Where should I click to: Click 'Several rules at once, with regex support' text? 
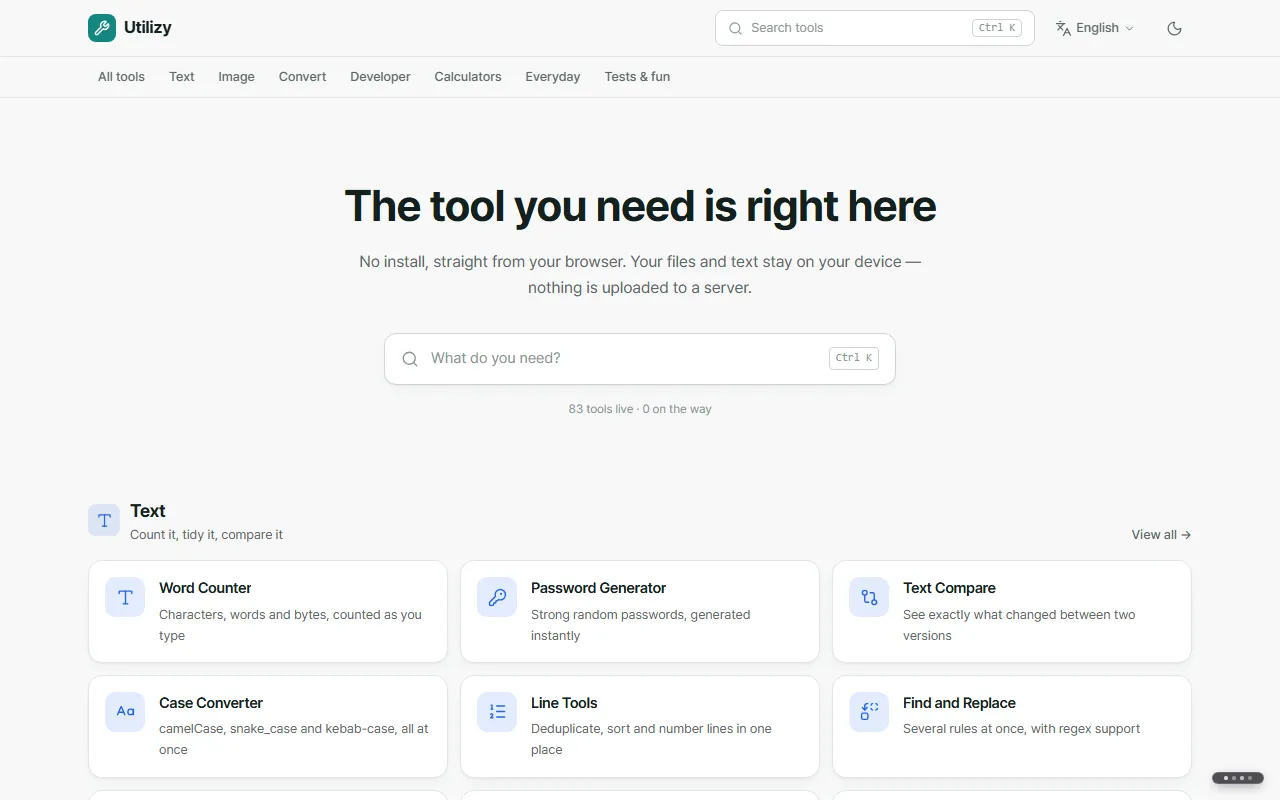1021,729
